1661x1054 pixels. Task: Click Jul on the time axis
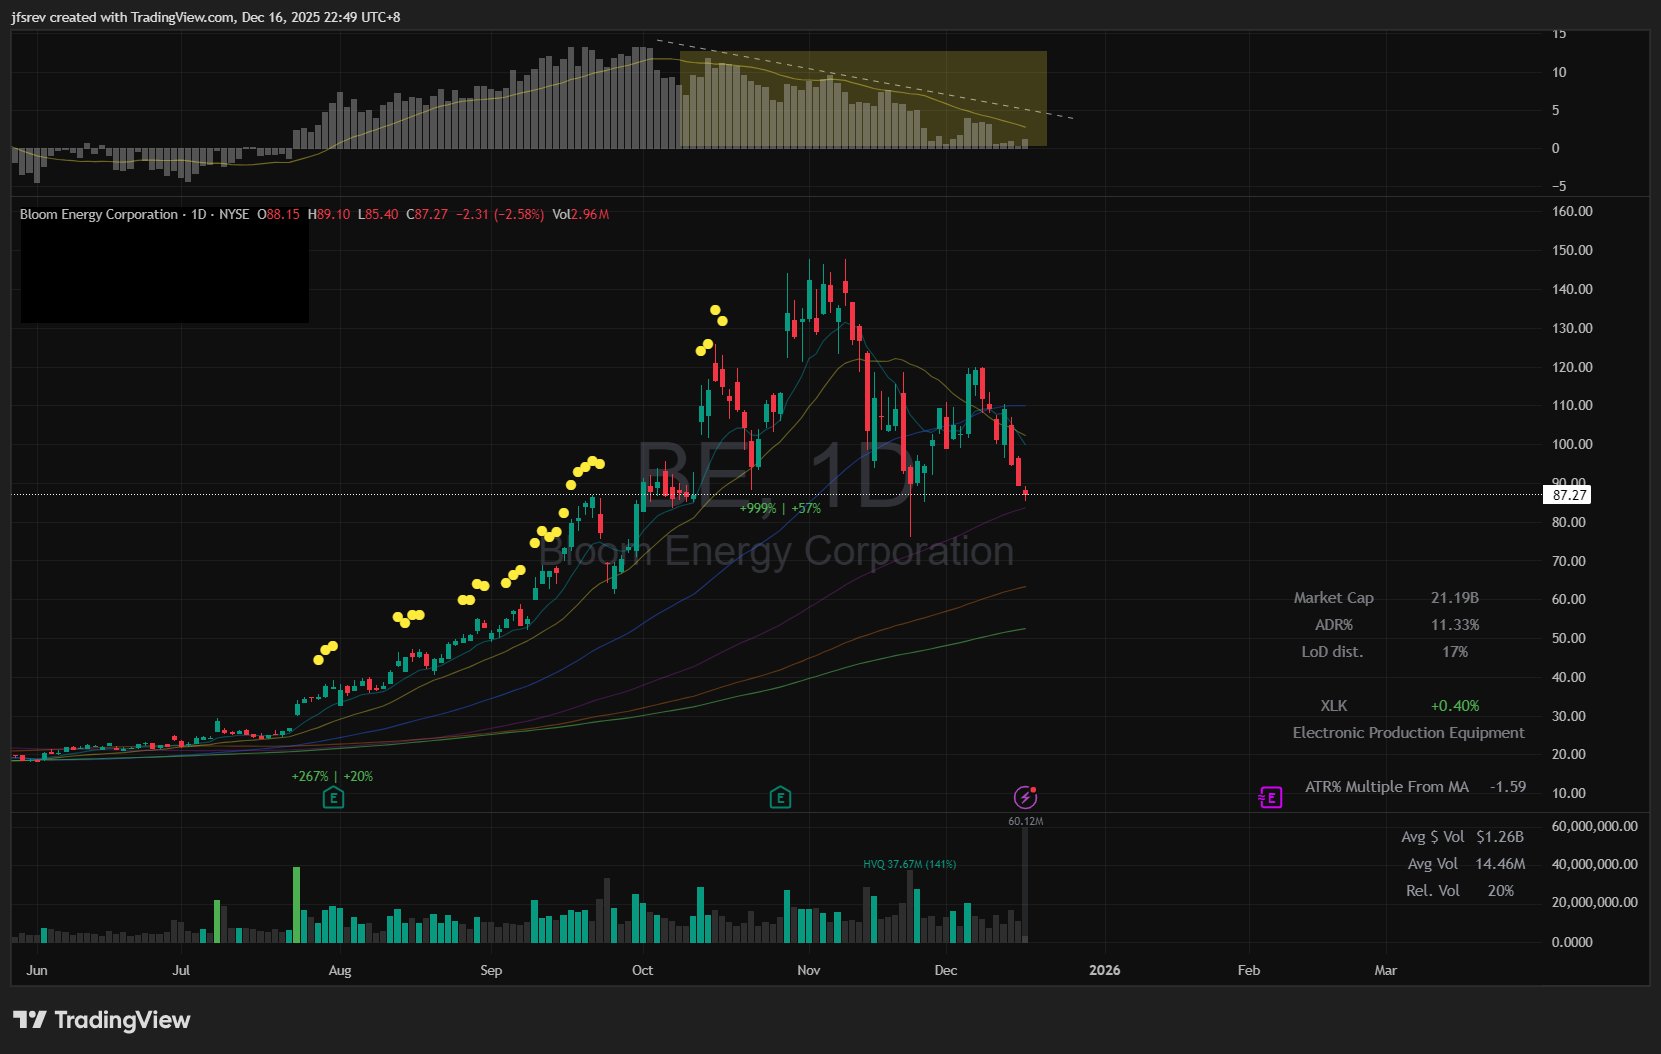coord(181,970)
